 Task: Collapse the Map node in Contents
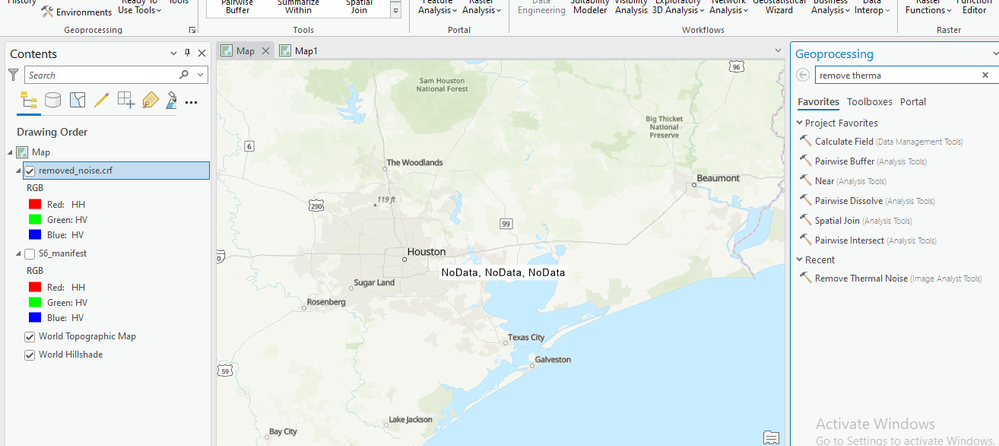click(10, 152)
